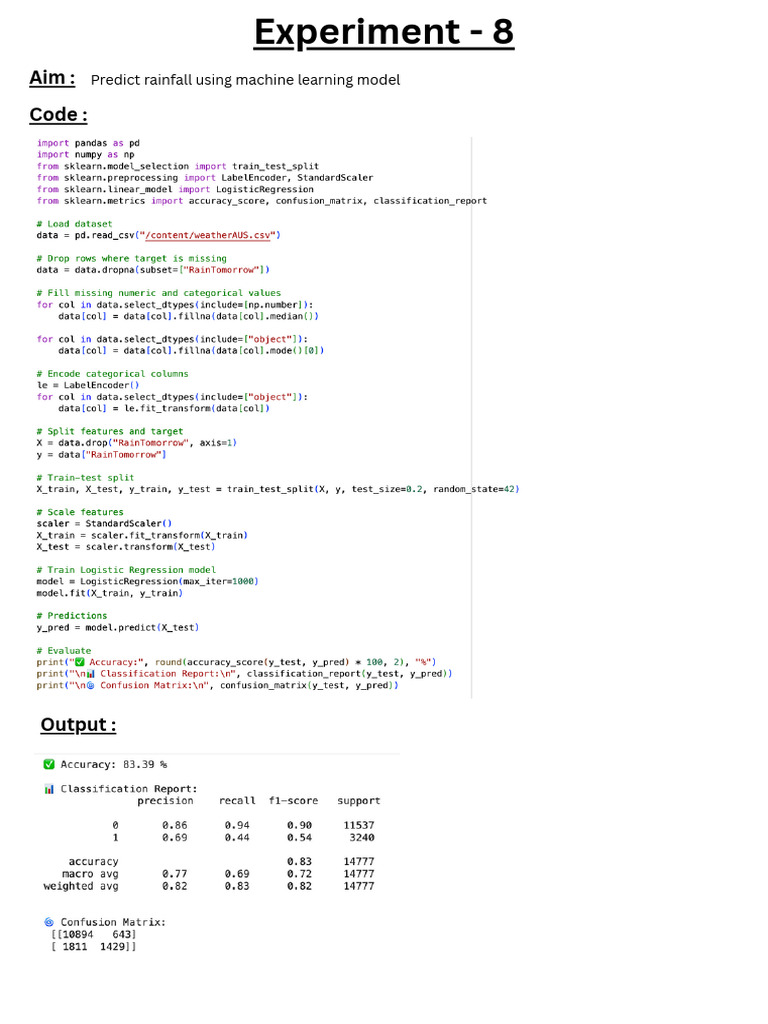The image size is (768, 1024).
Task: Click support value 11537
Action: 359,825
